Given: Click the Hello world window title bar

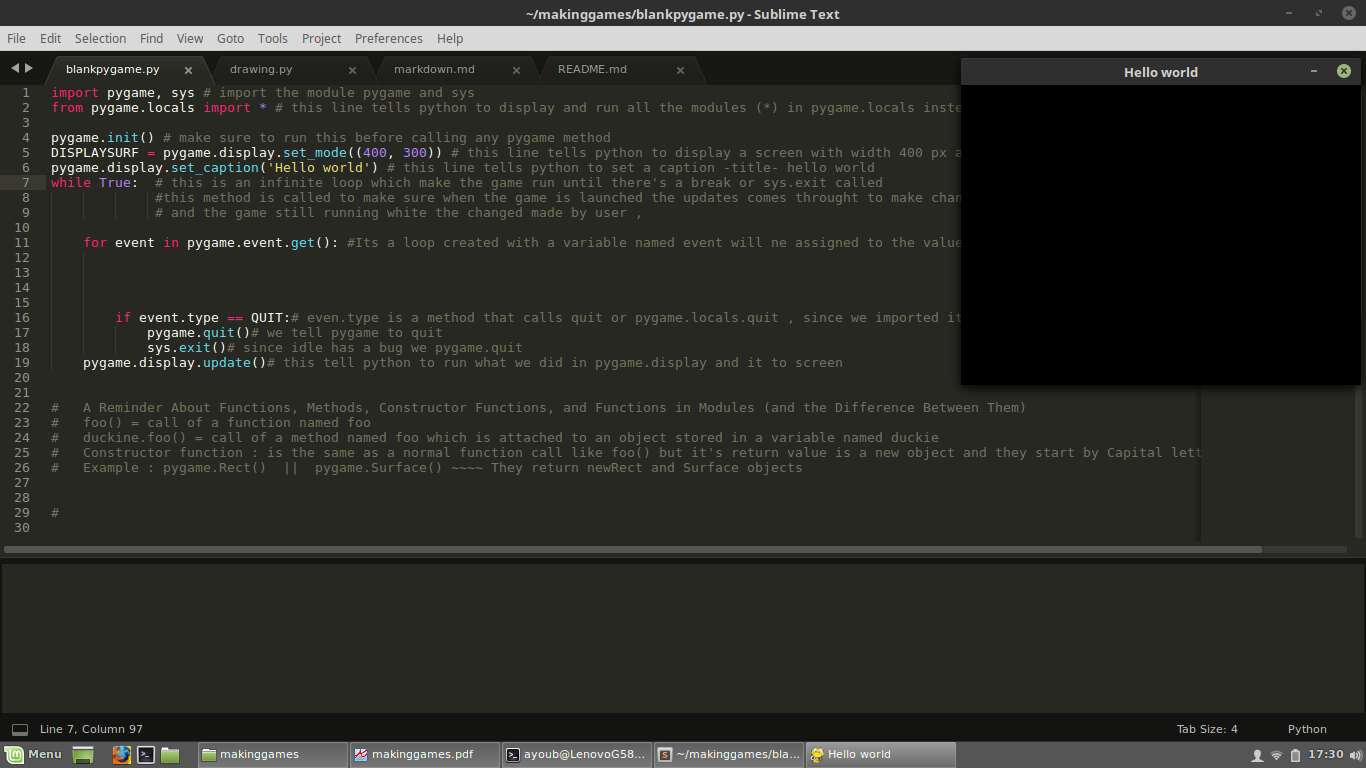Looking at the screenshot, I should 1160,72.
